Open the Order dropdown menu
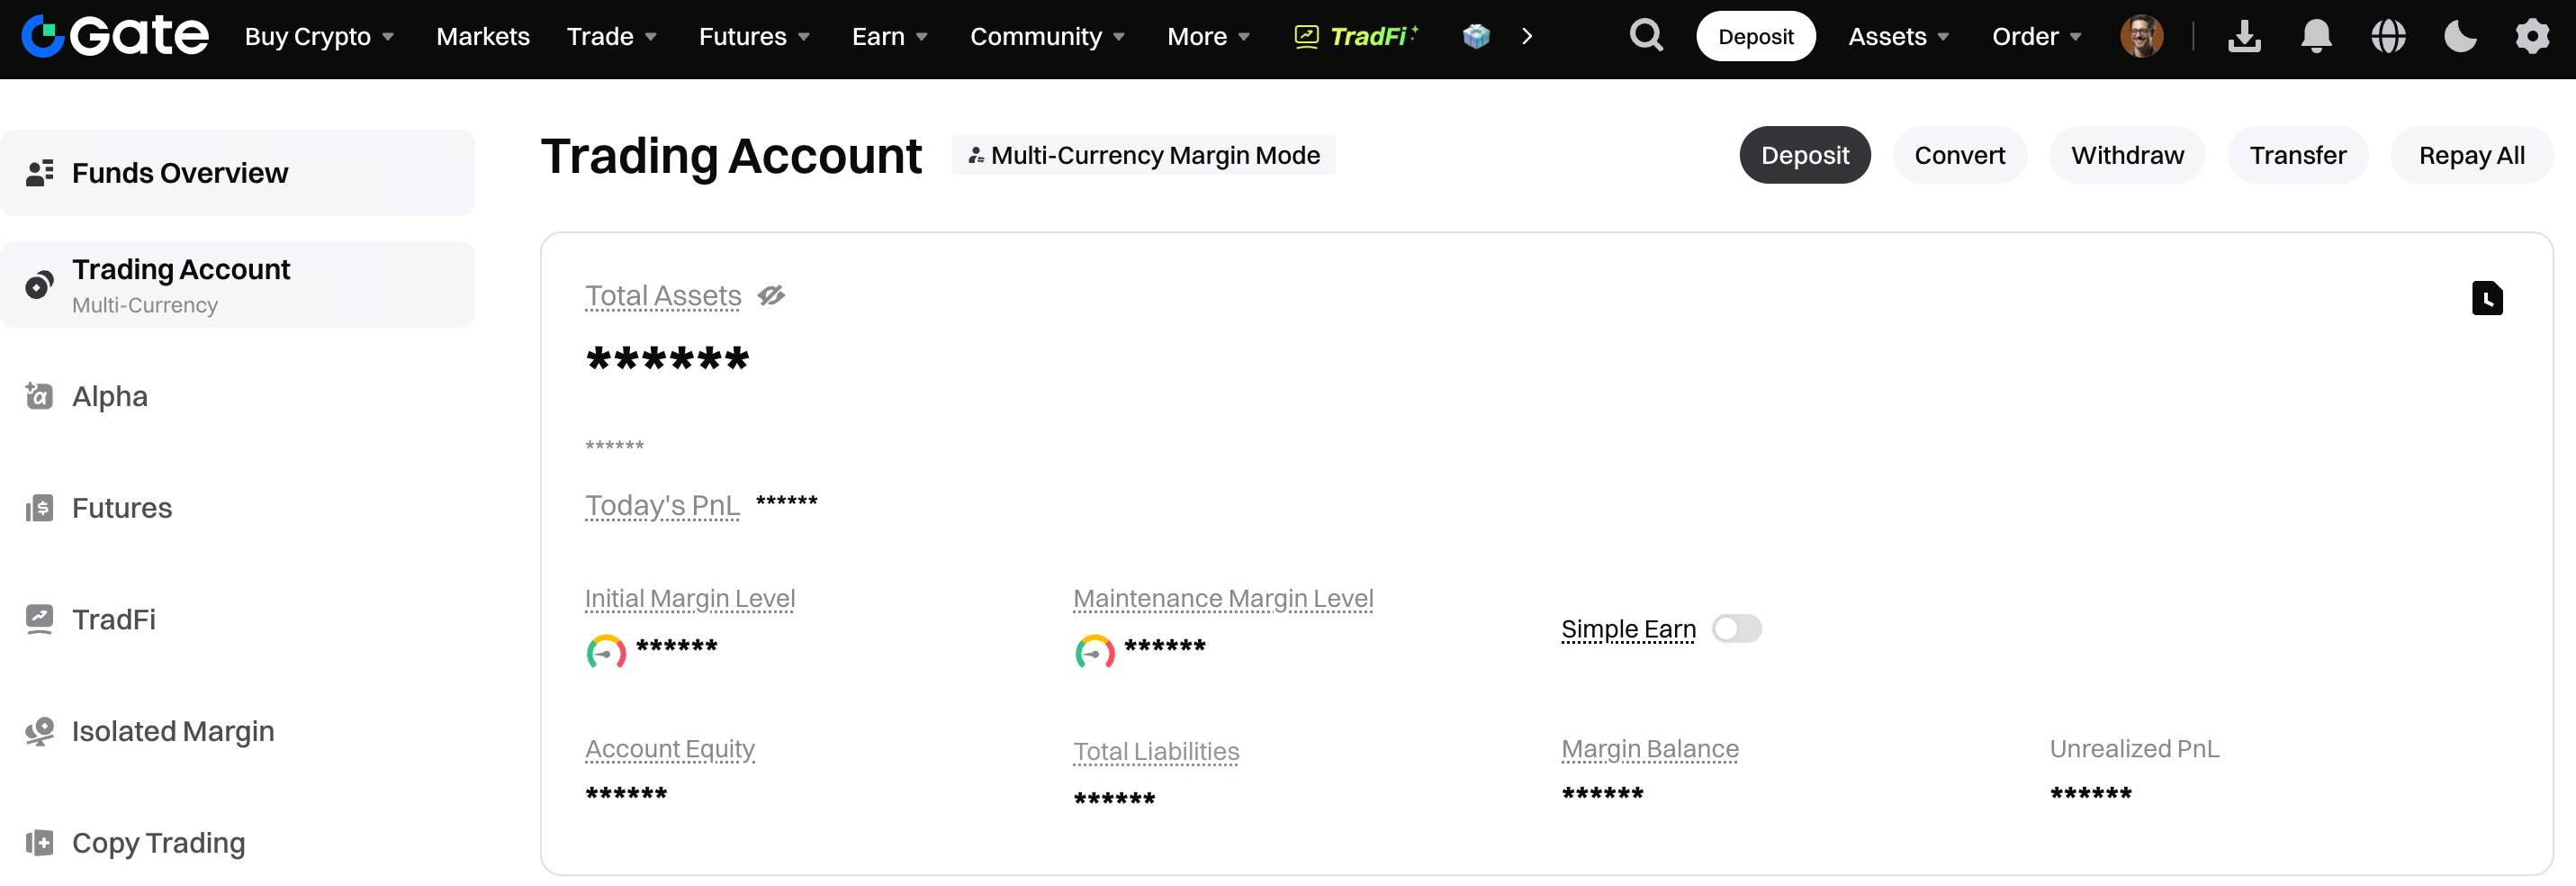 click(x=2036, y=36)
